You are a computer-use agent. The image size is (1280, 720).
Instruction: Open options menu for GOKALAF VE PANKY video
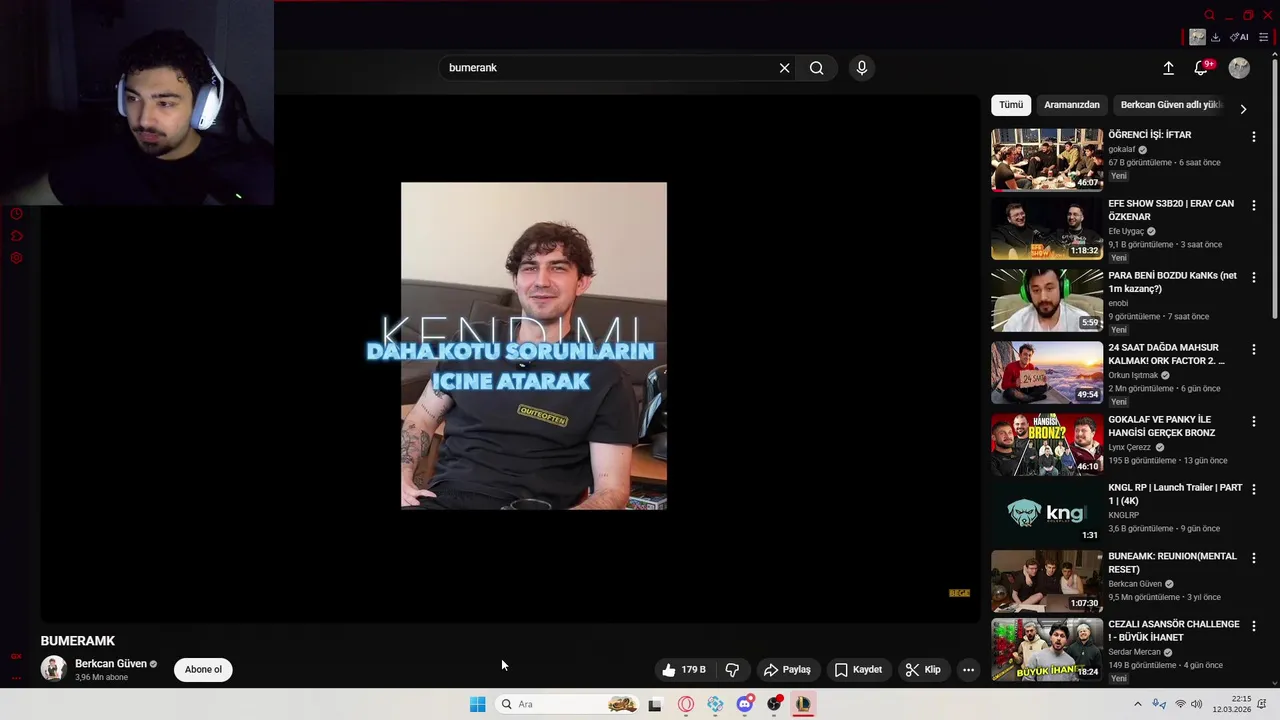pyautogui.click(x=1254, y=421)
